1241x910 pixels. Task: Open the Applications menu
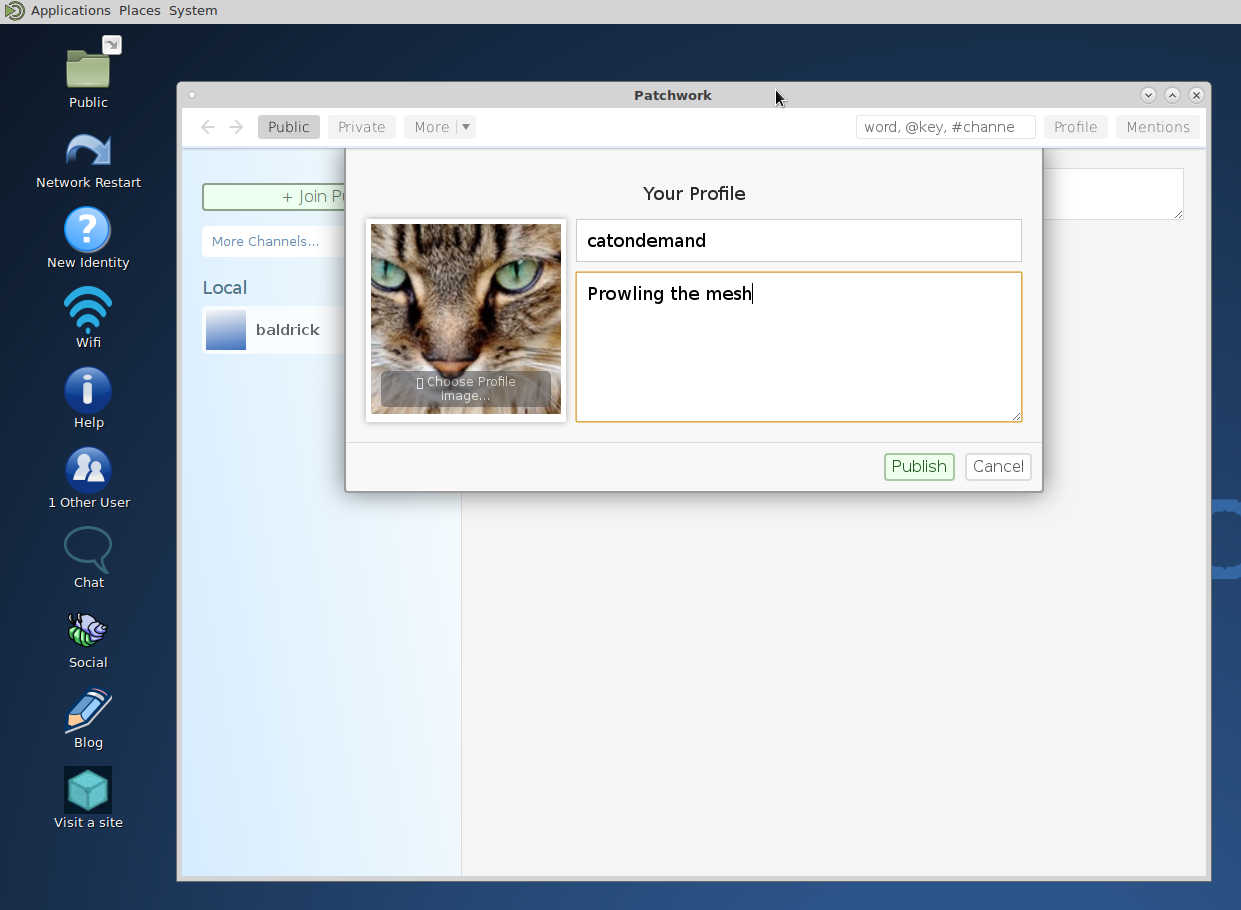pos(70,11)
